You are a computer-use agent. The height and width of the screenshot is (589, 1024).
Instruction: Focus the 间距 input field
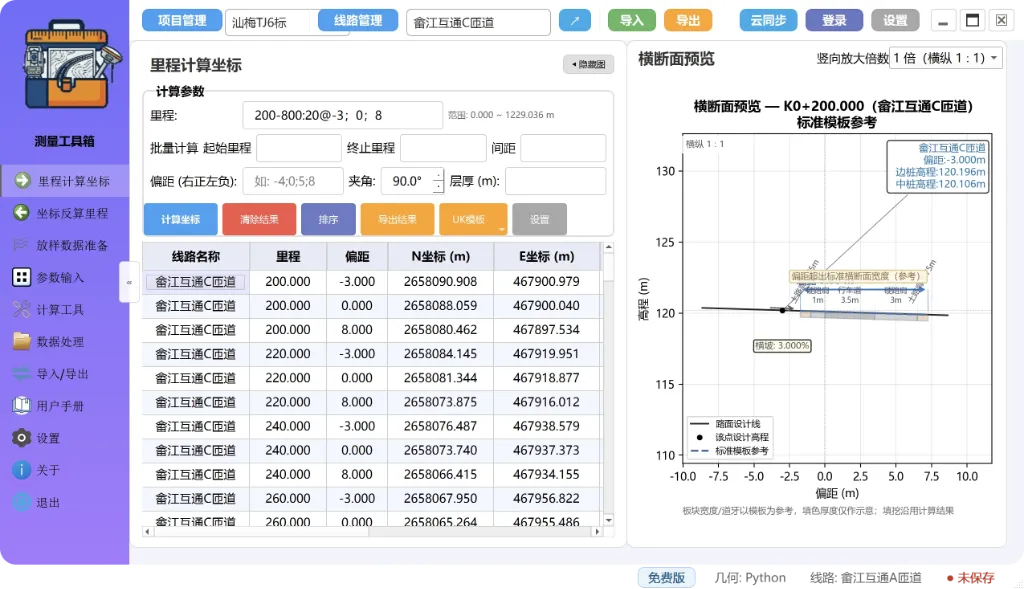click(563, 148)
